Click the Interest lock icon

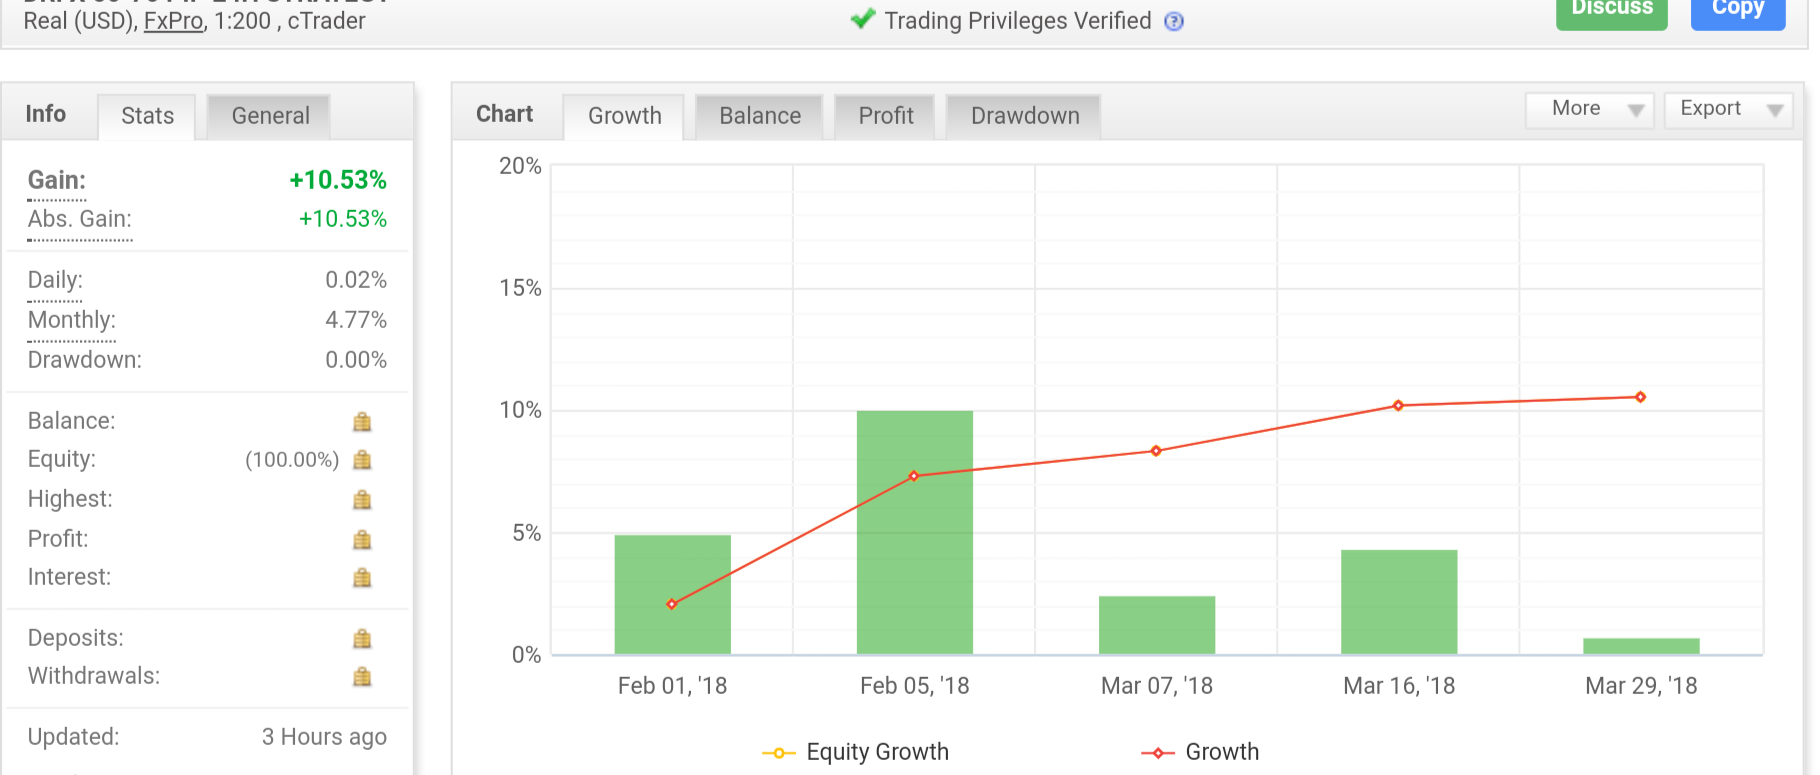click(x=362, y=578)
